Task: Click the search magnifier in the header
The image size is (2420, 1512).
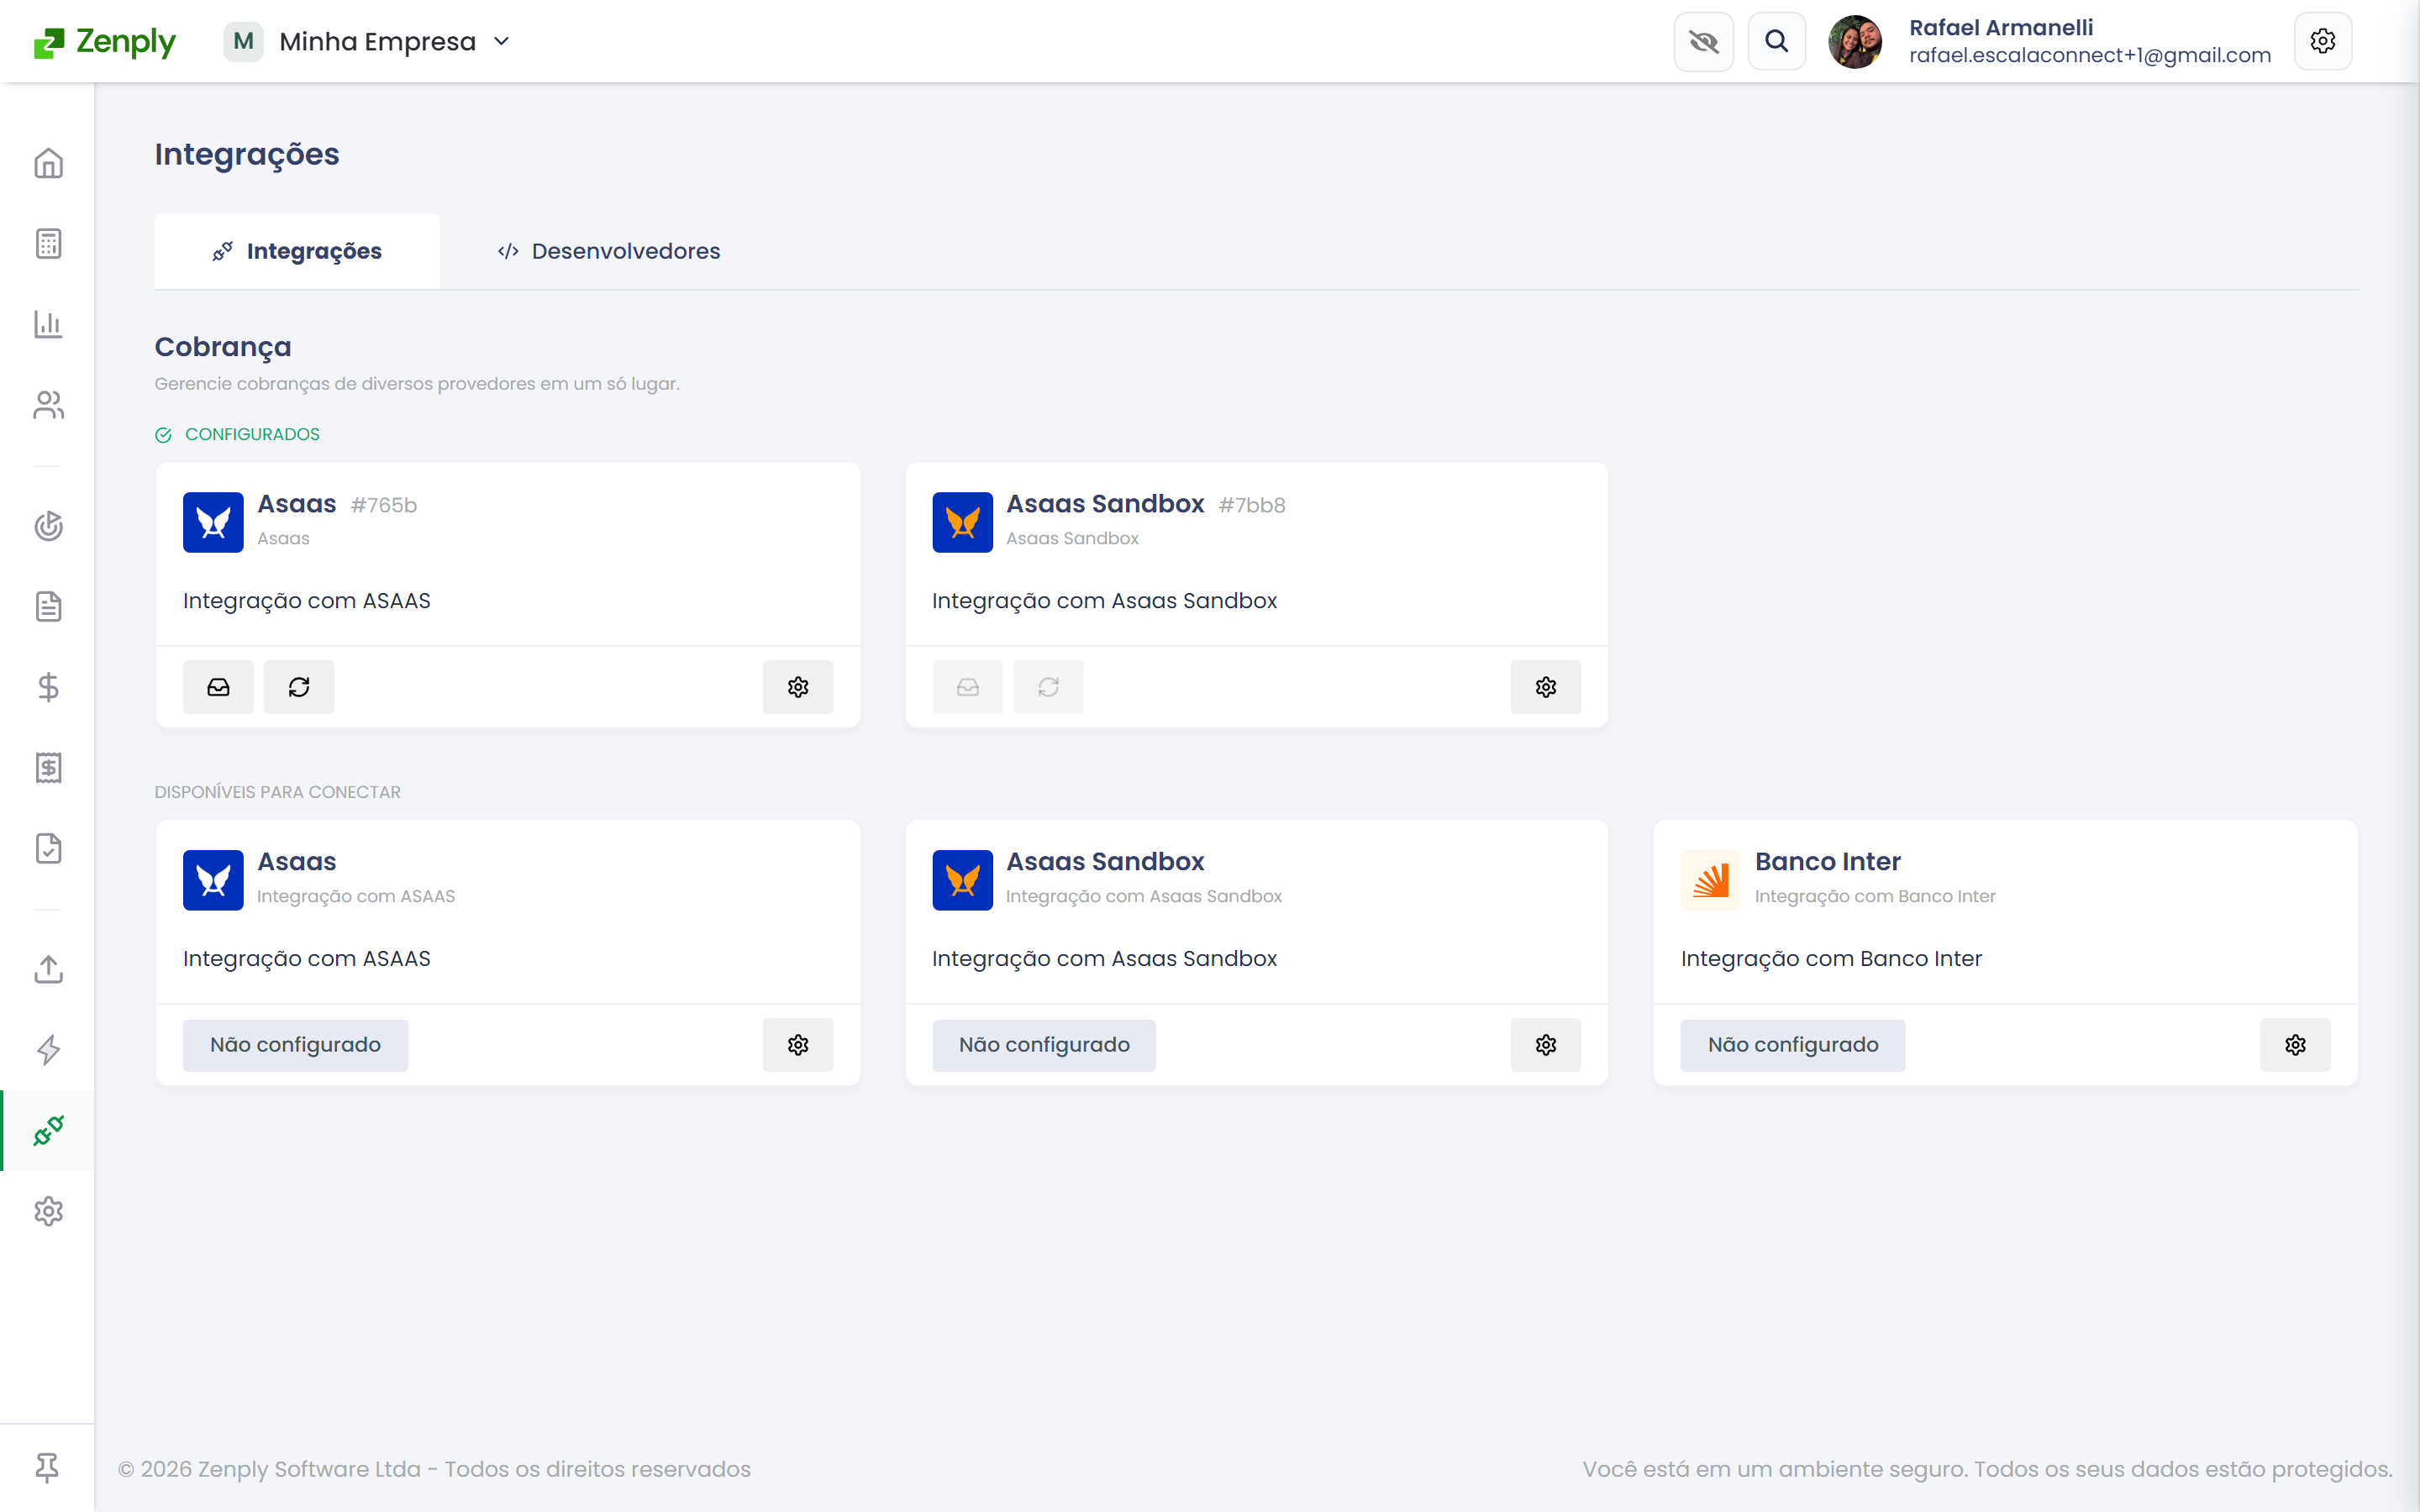Action: [x=1776, y=41]
